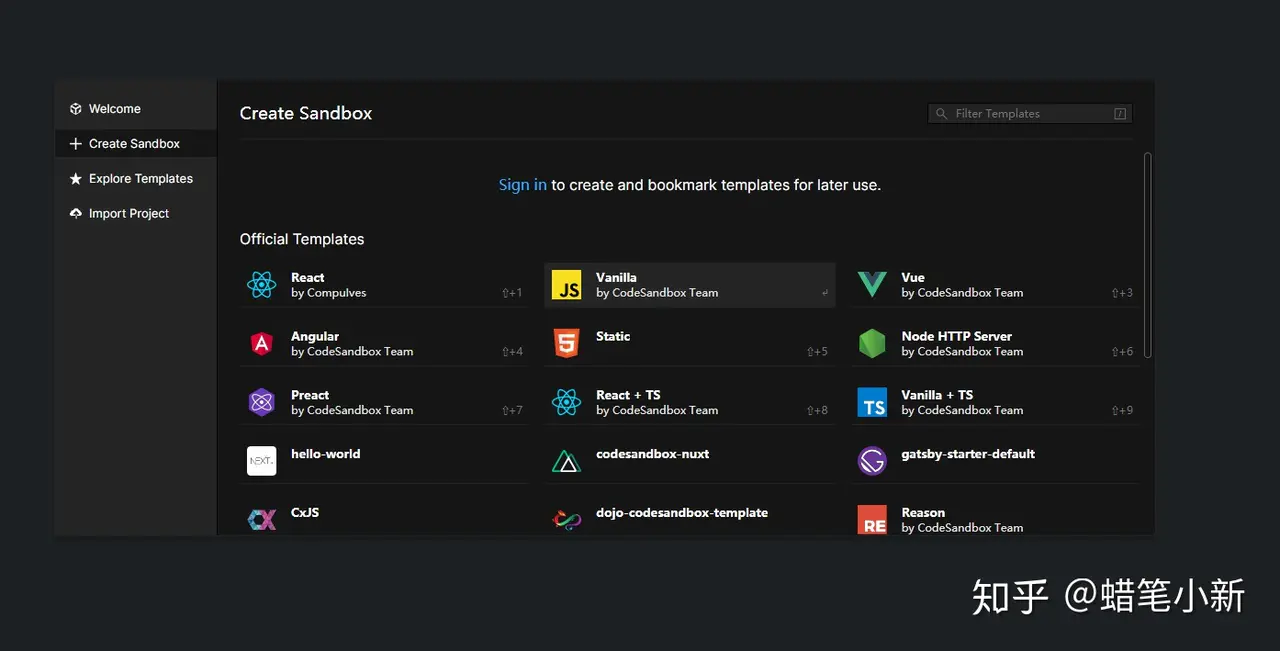Viewport: 1280px width, 651px height.
Task: Open the hello-world Next.js template
Action: (x=326, y=455)
